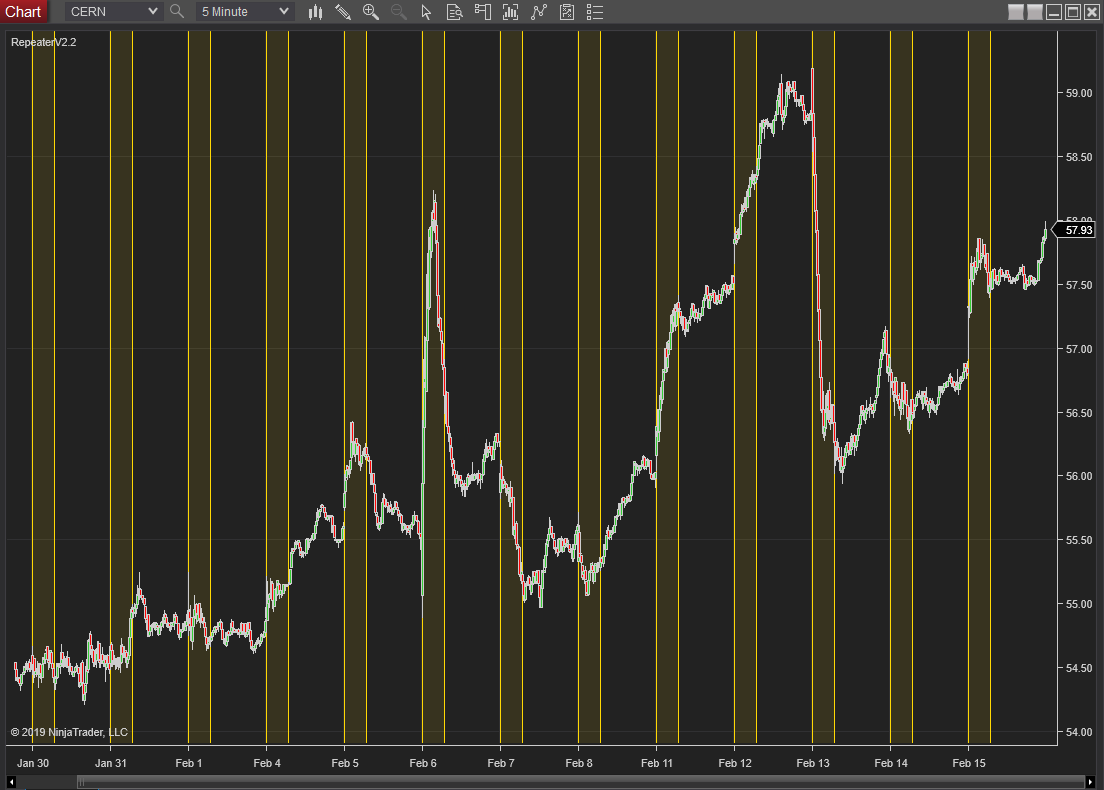Viewport: 1104px width, 790px height.
Task: Open the bar type candlestick icon
Action: pyautogui.click(x=315, y=12)
